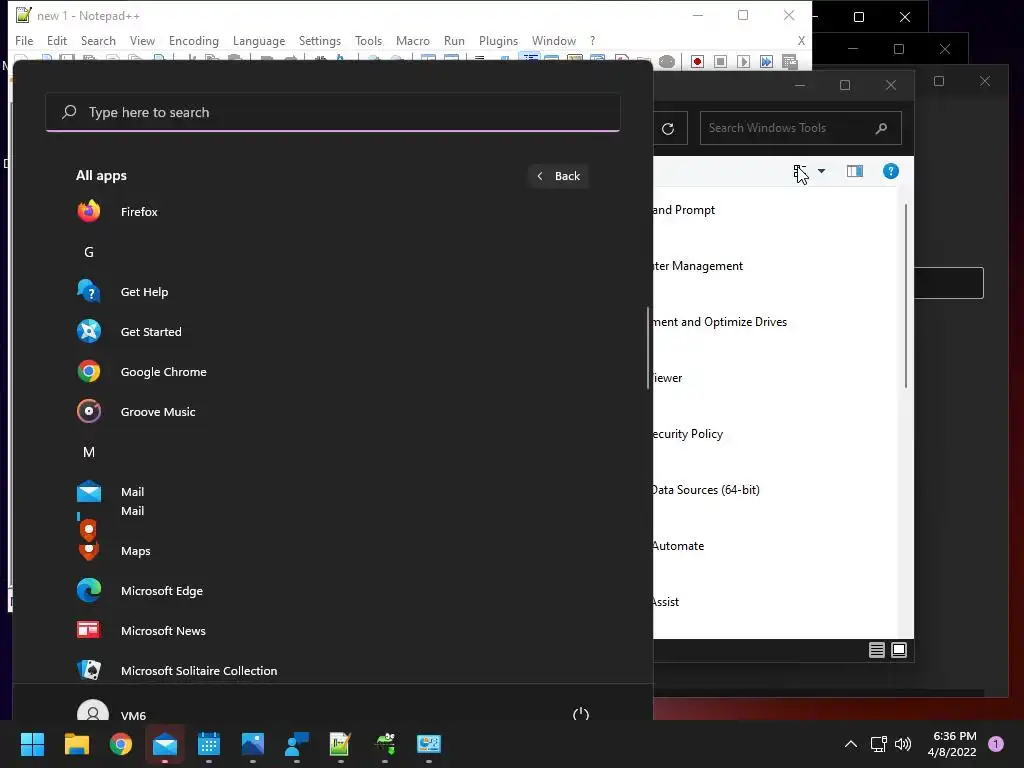Click the Start menu apps list scrollbar
Image resolution: width=1024 pixels, height=768 pixels.
pos(648,347)
